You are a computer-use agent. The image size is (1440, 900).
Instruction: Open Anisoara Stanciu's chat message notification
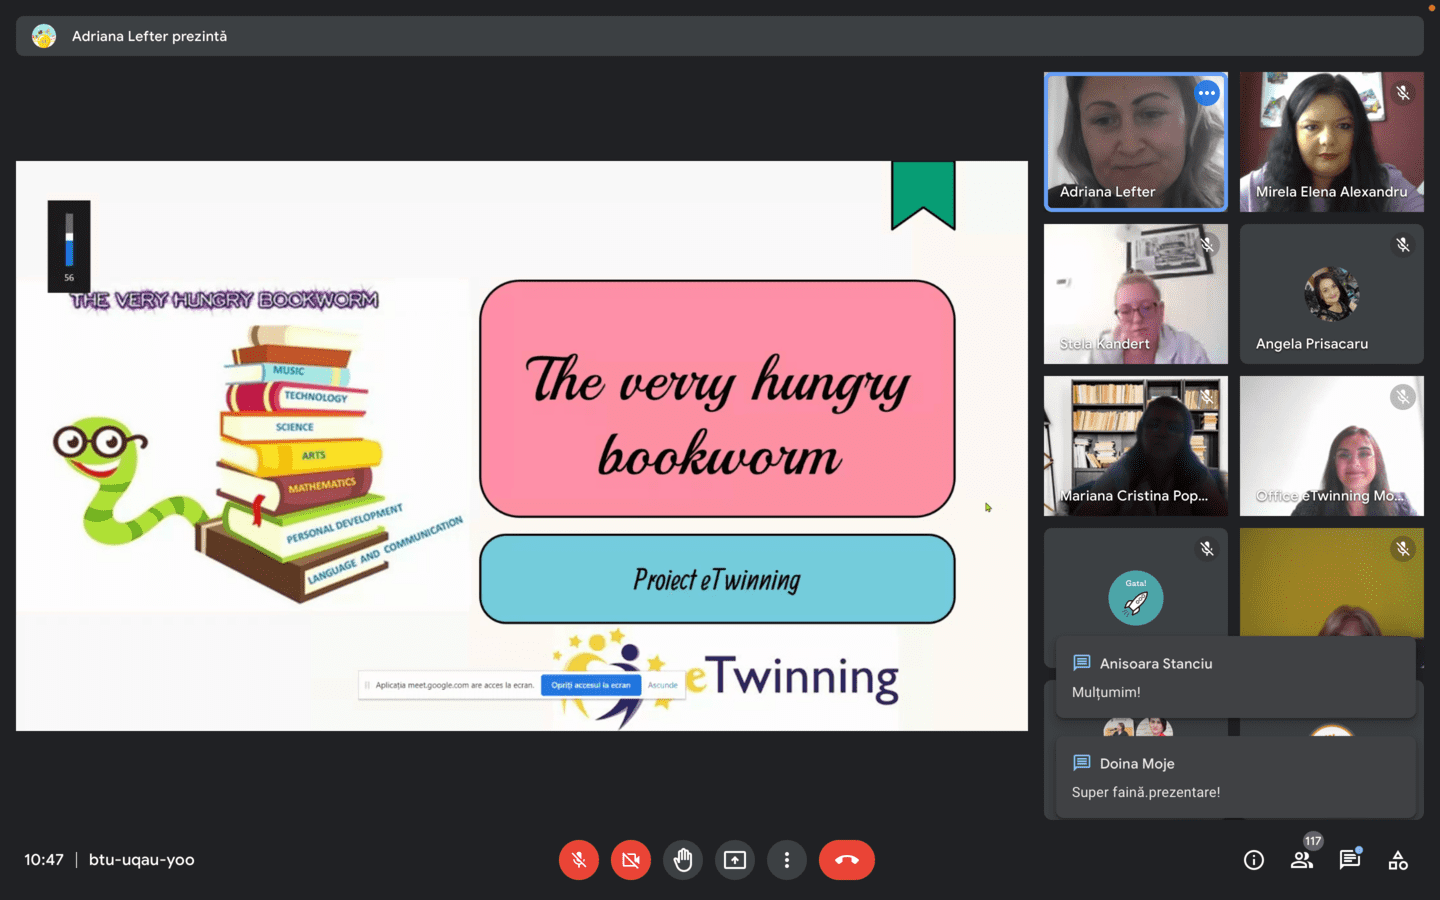[x=1236, y=677]
